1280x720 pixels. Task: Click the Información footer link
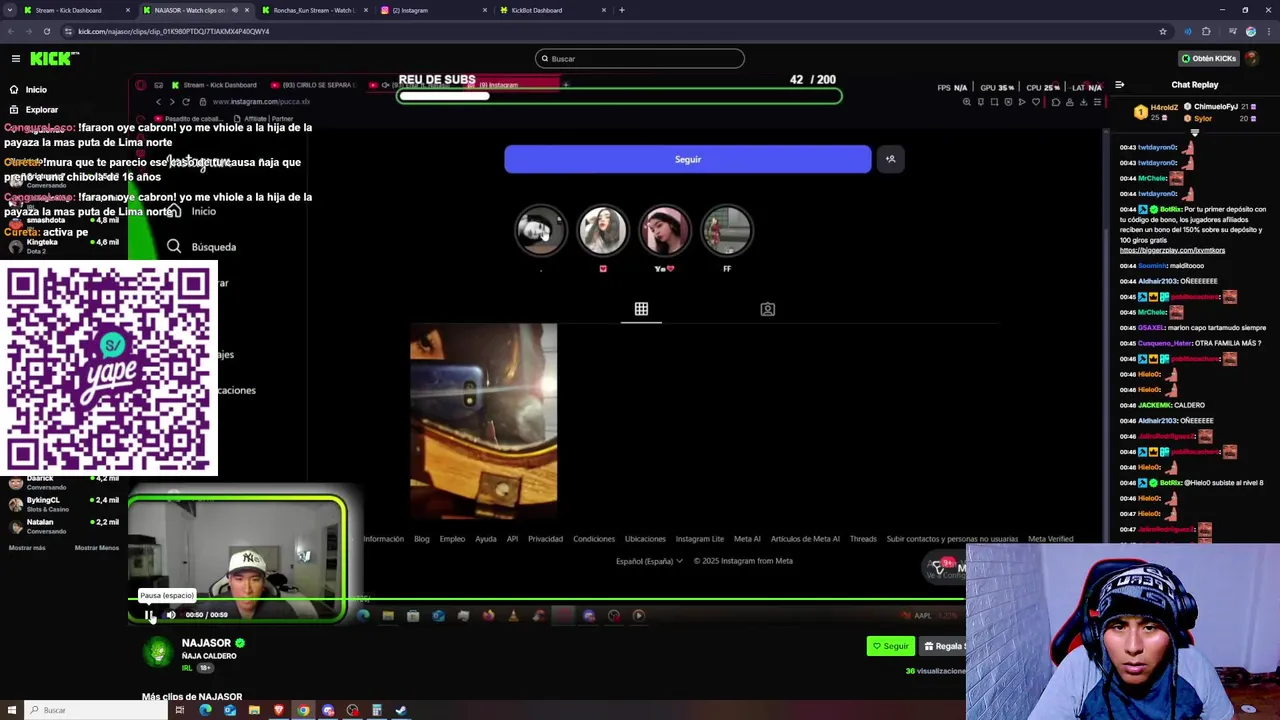[383, 539]
